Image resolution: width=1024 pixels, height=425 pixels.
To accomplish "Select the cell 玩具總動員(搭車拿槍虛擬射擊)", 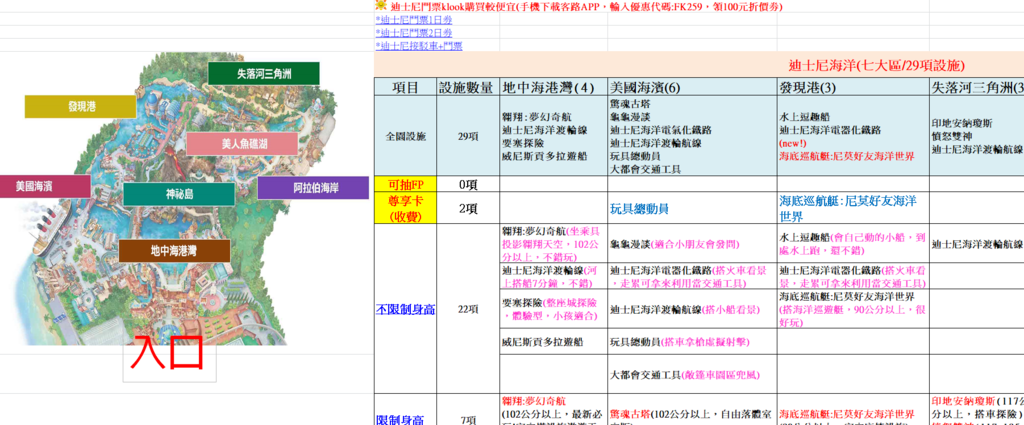I will pos(692,342).
